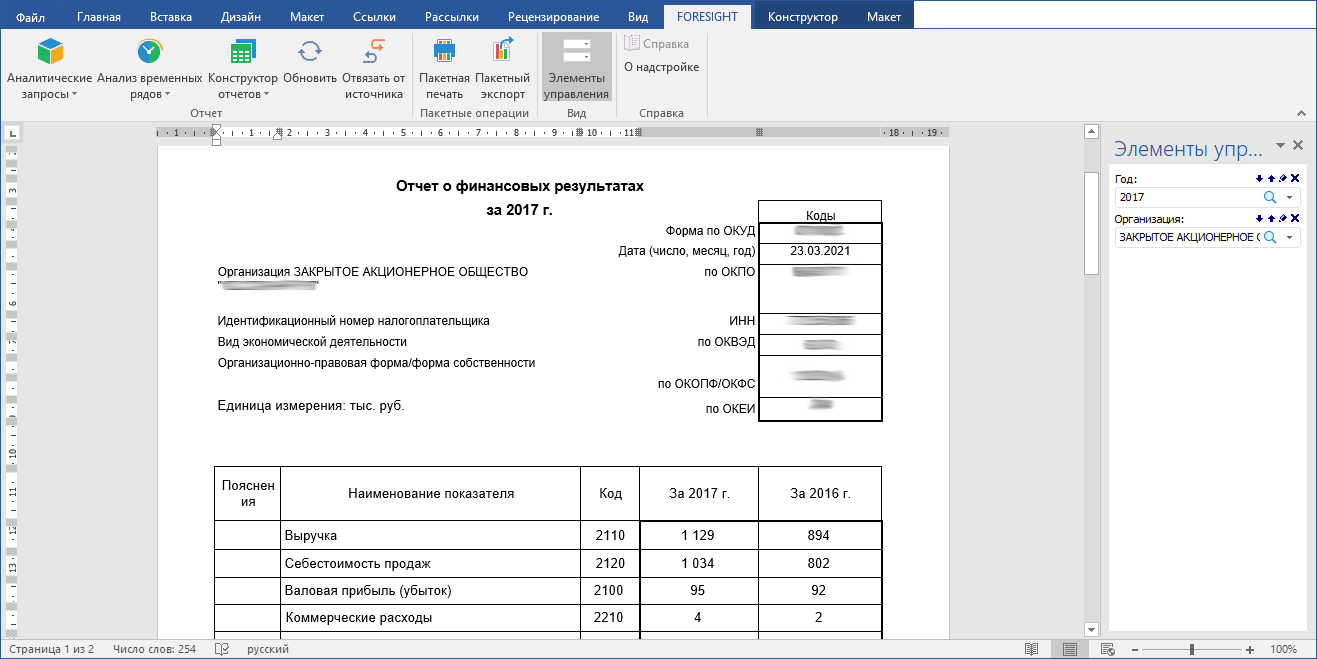Viewport: 1317px width, 659px height.
Task: Click the zoom slider in status bar
Action: point(1191,649)
